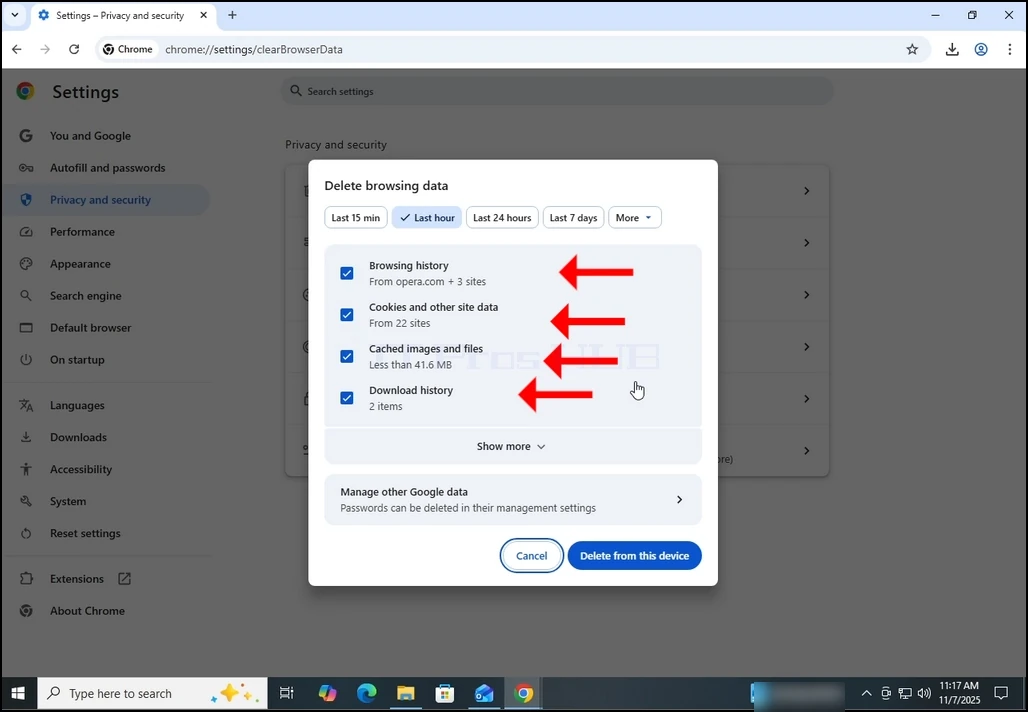Select the Last hour time range
The image size is (1028, 712).
click(x=427, y=218)
